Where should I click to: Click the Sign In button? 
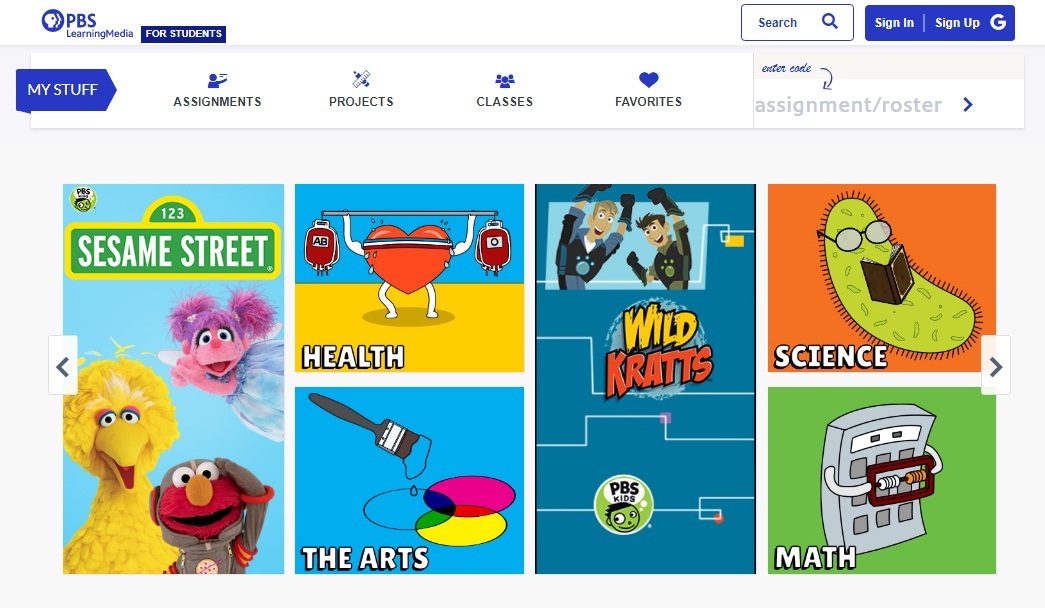(x=894, y=23)
